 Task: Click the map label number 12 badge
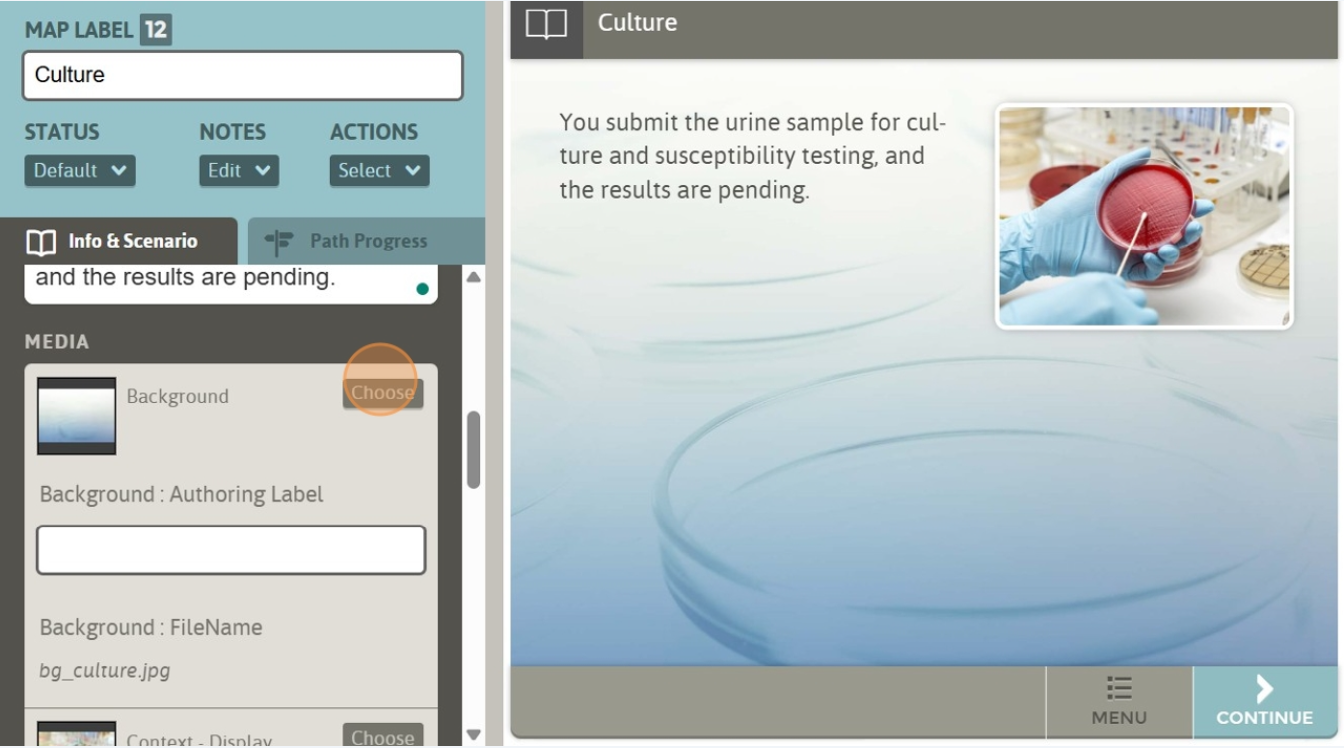click(x=155, y=30)
